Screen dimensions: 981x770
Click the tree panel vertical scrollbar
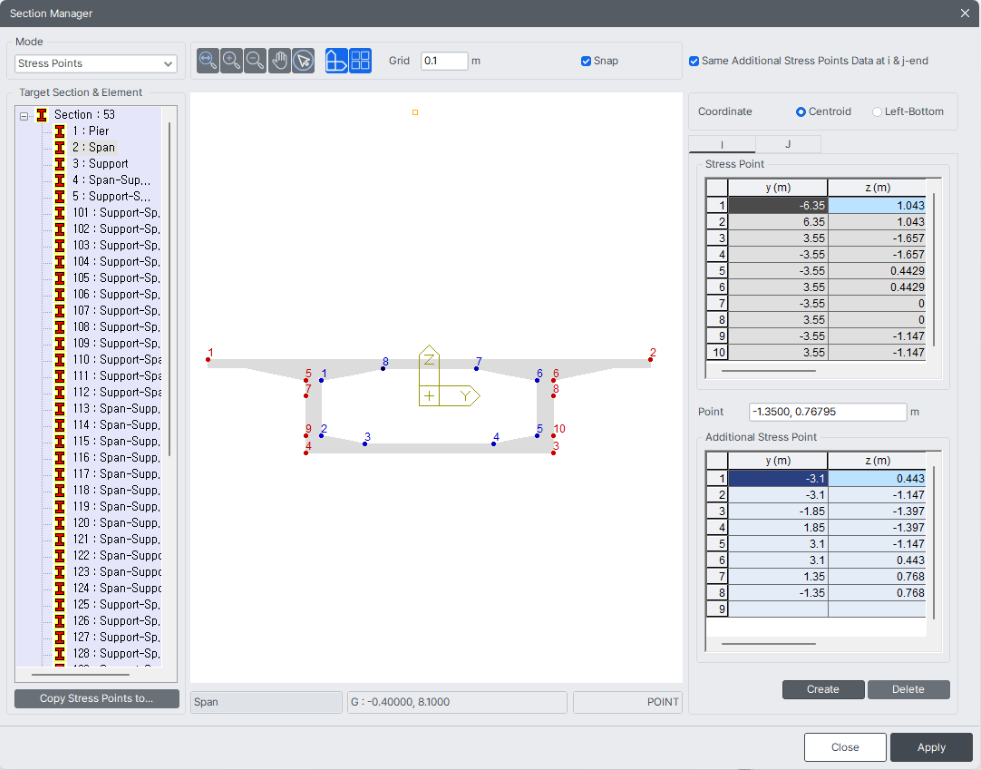pyautogui.click(x=170, y=288)
